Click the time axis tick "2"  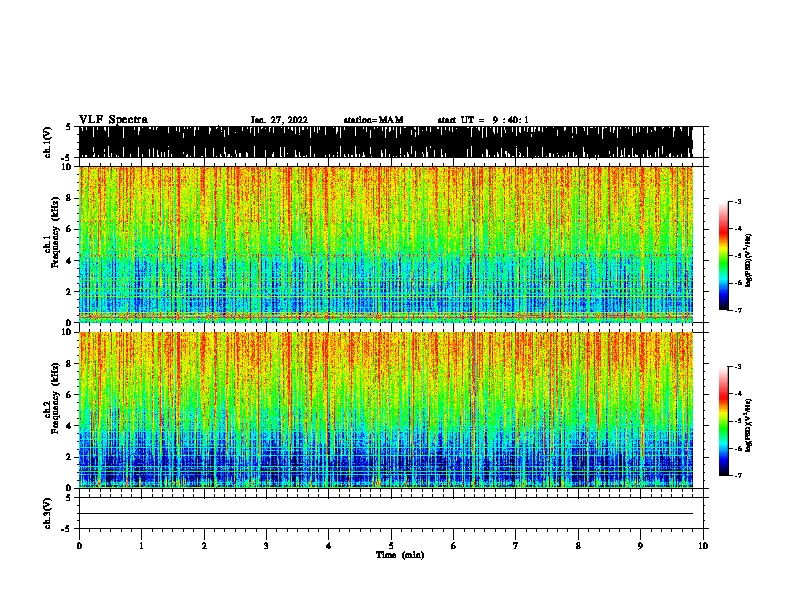pos(204,546)
